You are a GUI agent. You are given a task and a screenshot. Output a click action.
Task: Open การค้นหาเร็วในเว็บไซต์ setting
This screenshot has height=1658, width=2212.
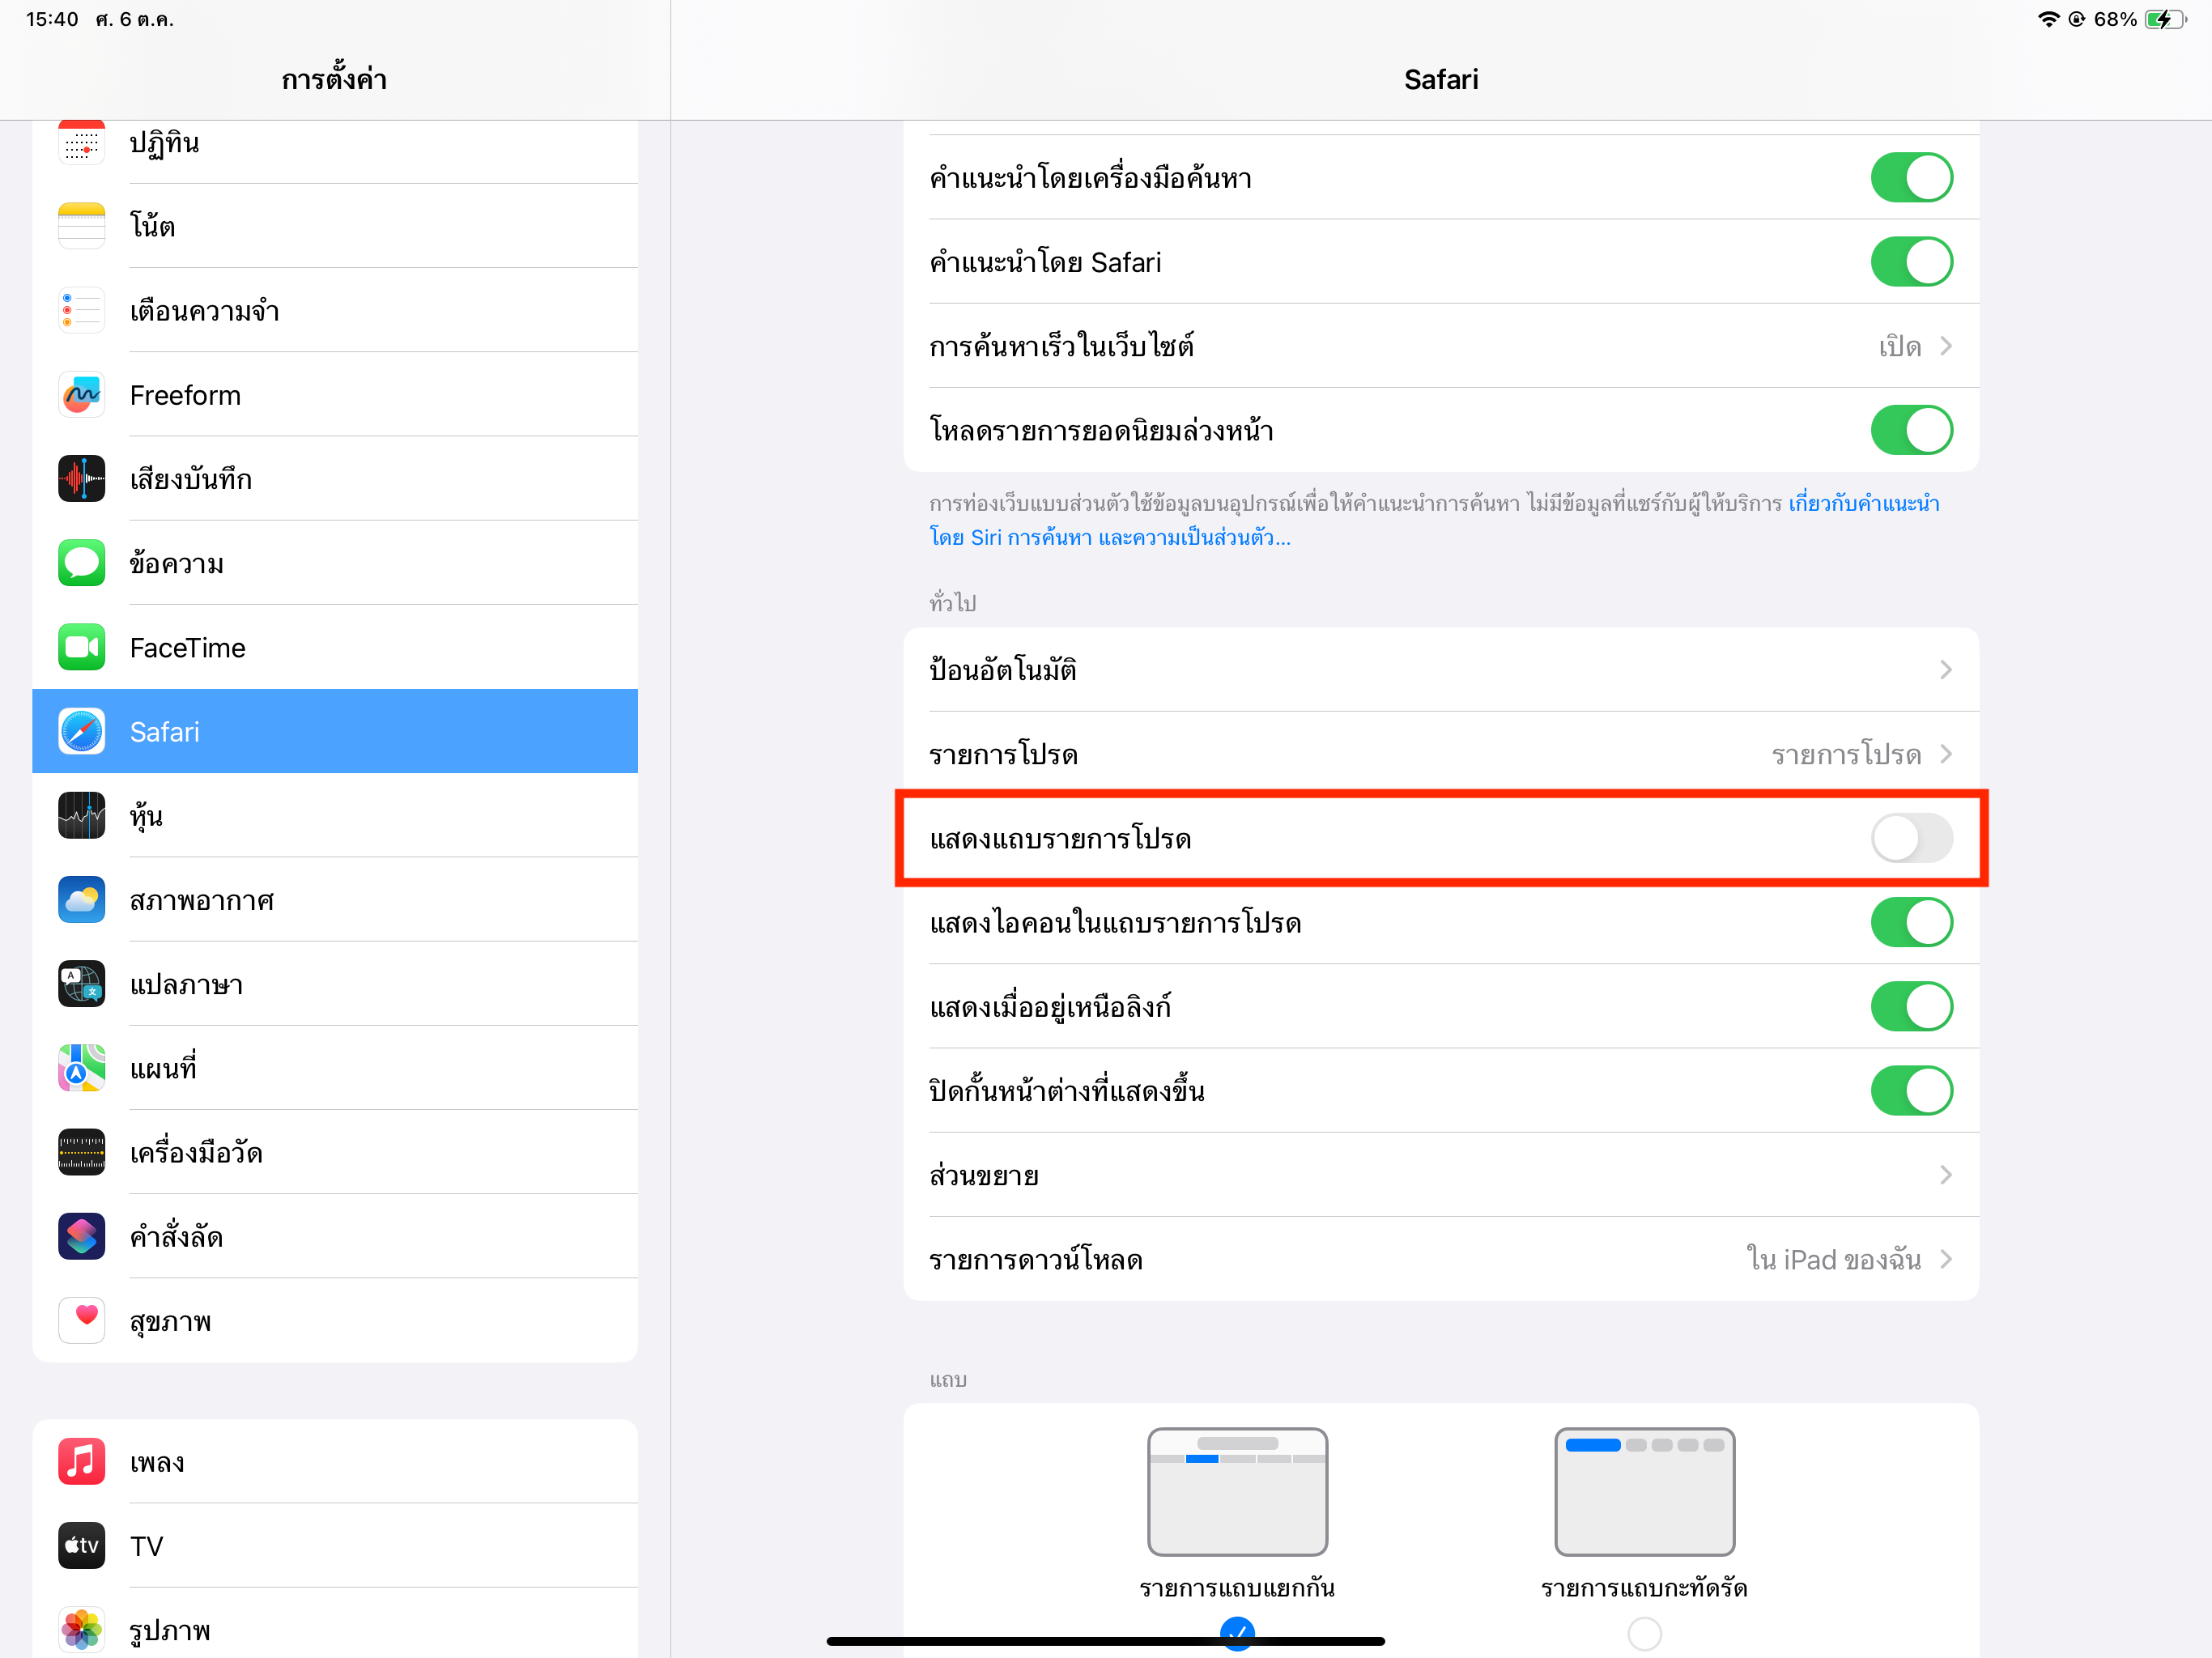pos(1440,346)
